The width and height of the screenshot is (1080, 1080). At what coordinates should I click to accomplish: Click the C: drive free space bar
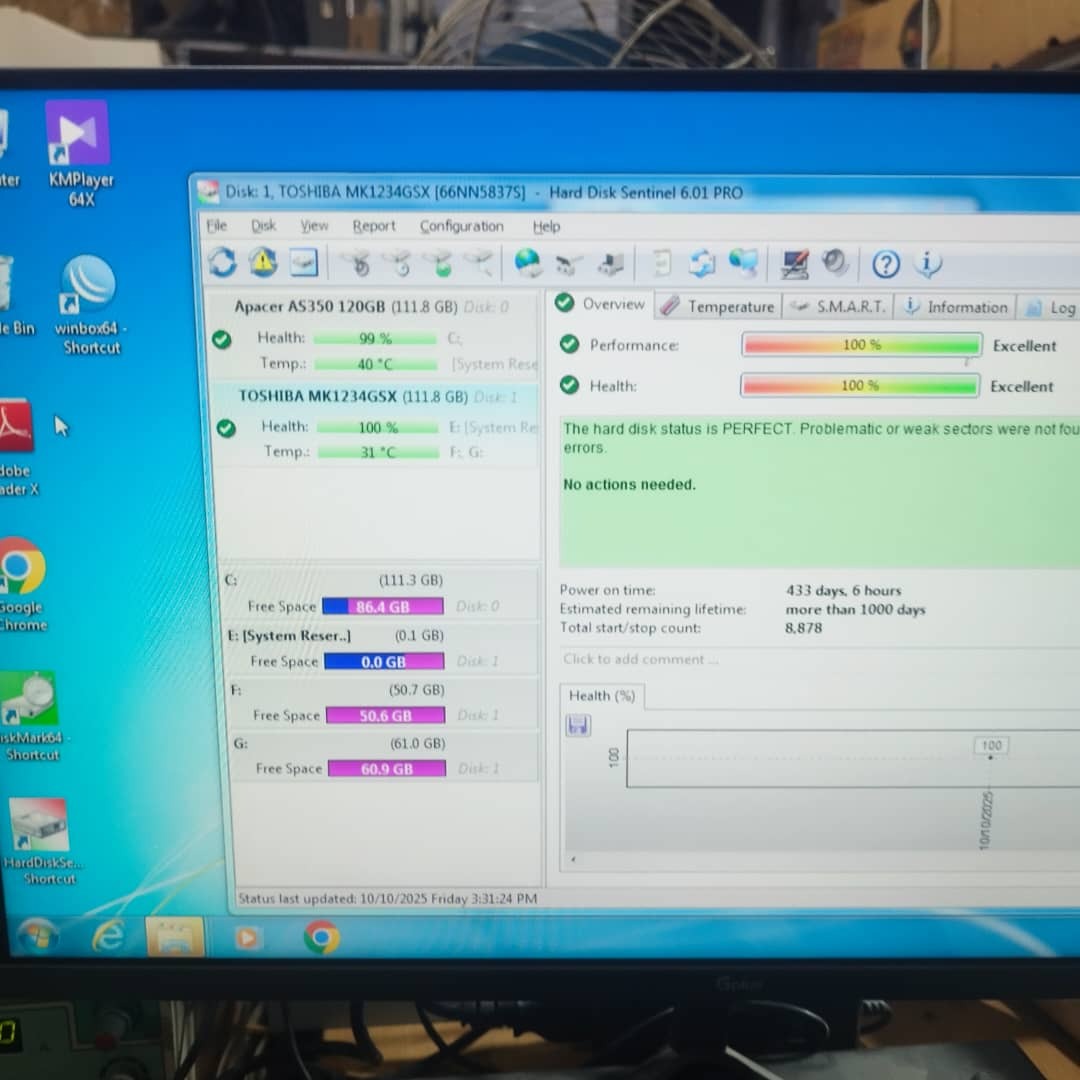click(383, 607)
